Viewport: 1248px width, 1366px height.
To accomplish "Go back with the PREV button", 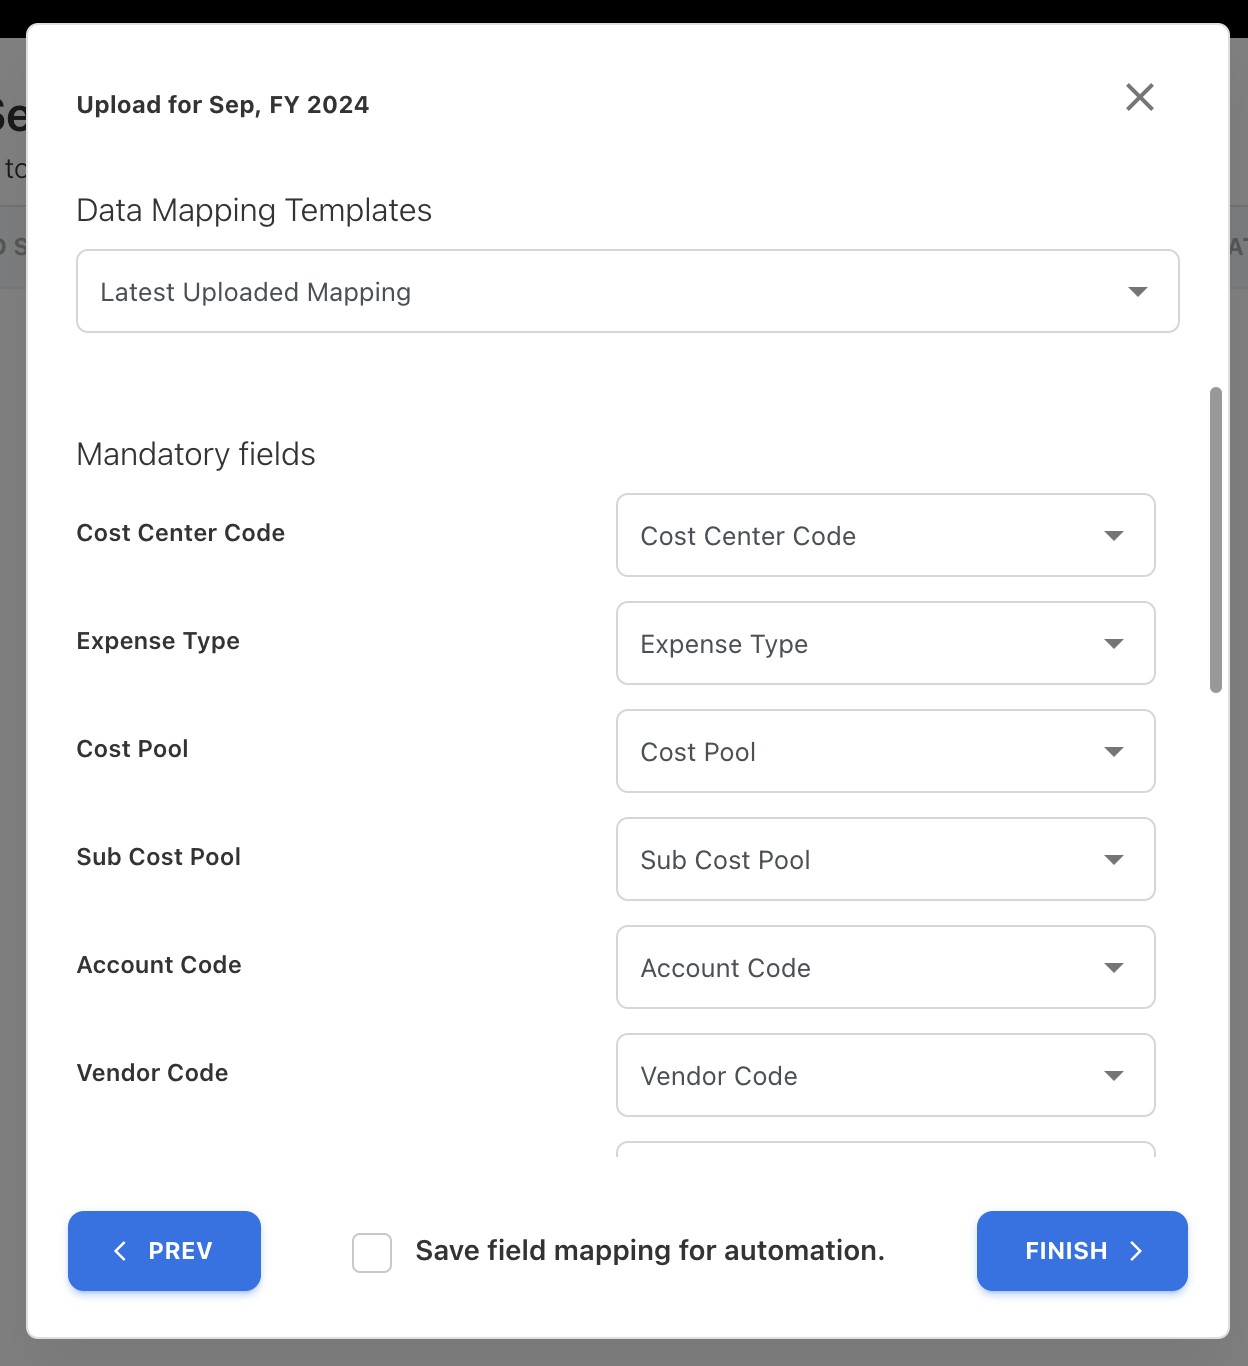I will pyautogui.click(x=164, y=1251).
